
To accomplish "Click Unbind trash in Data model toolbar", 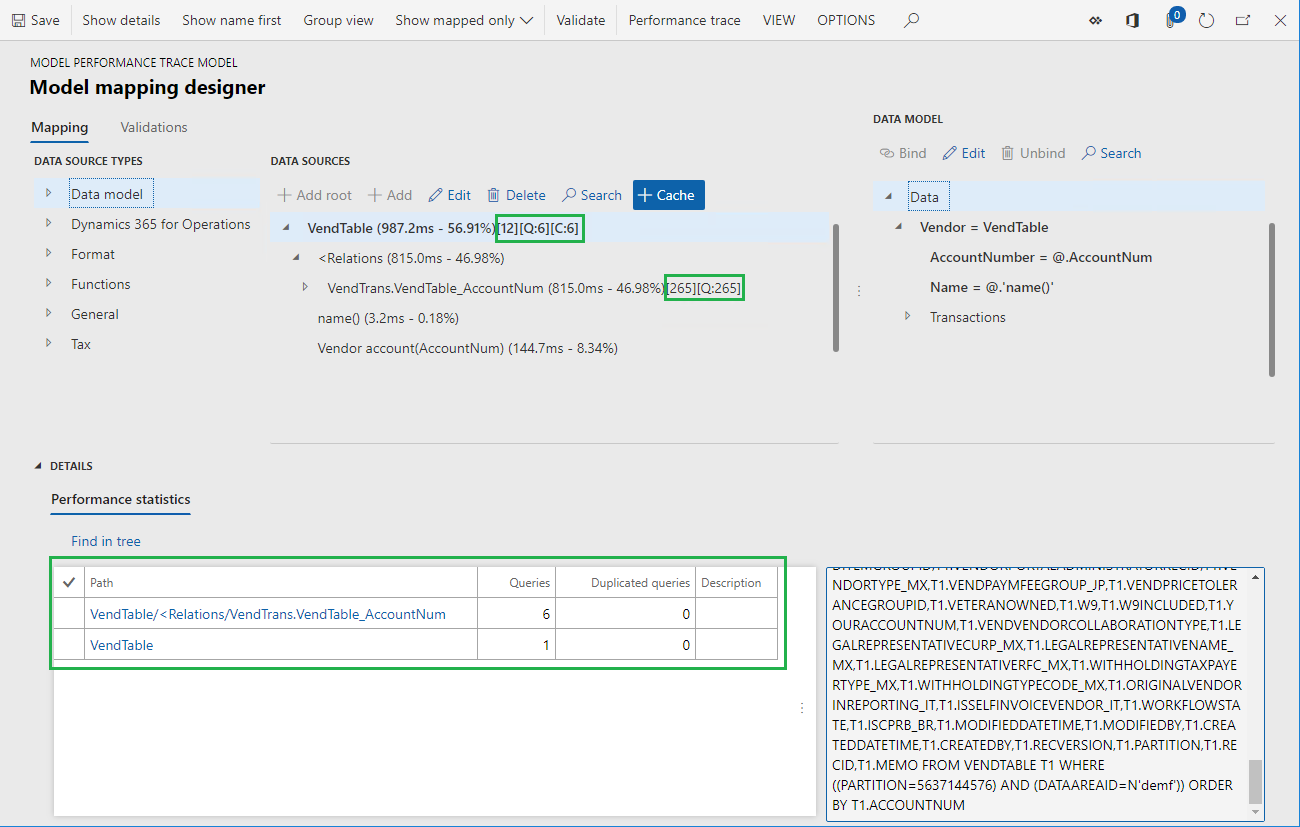I will 1033,153.
